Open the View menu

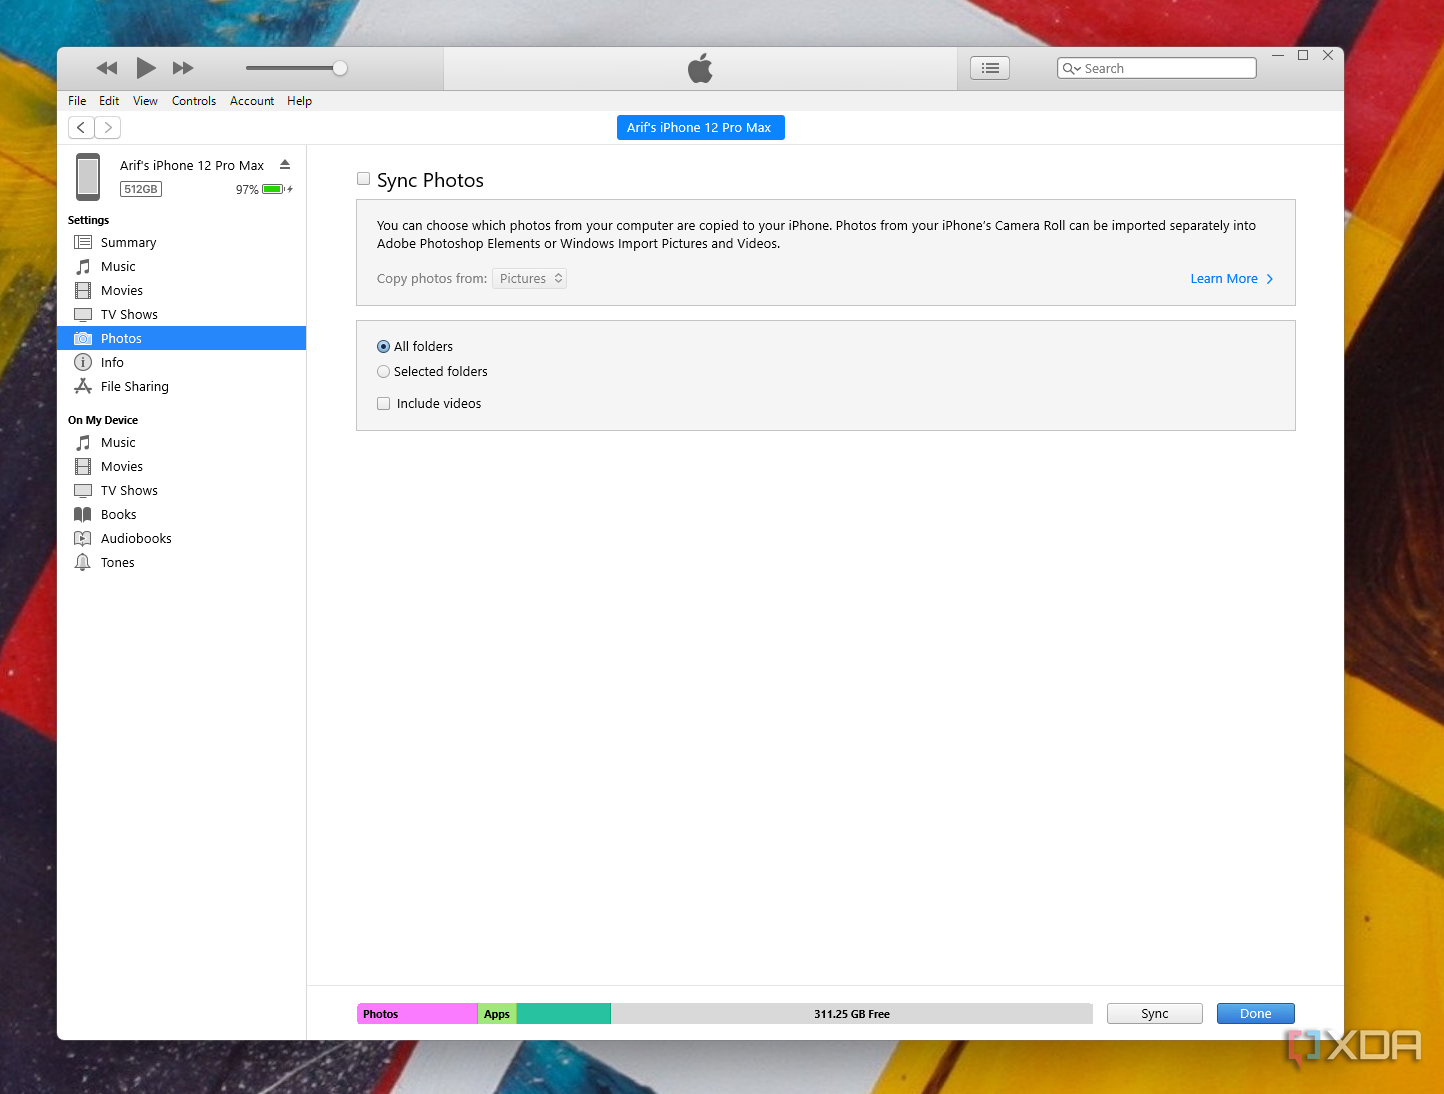[x=145, y=101]
